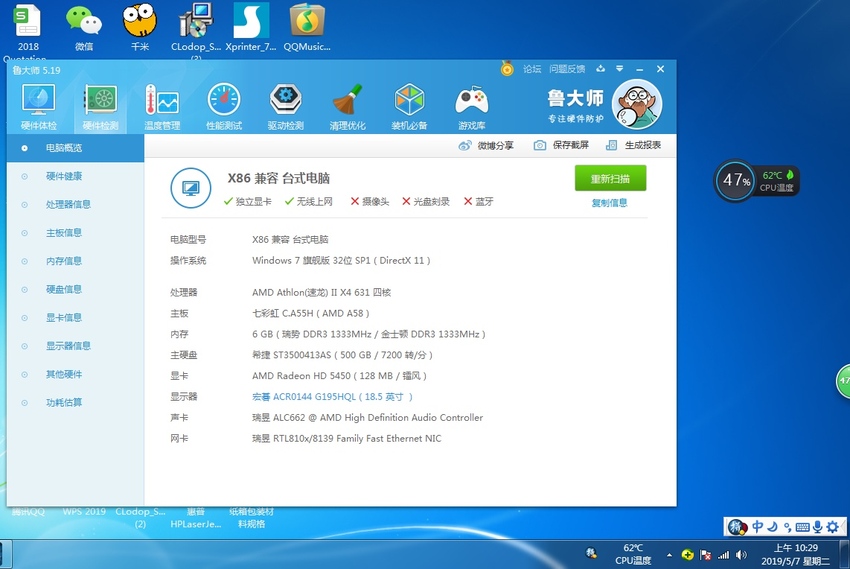Open 硬件体检 hardware checkup section

(38, 107)
